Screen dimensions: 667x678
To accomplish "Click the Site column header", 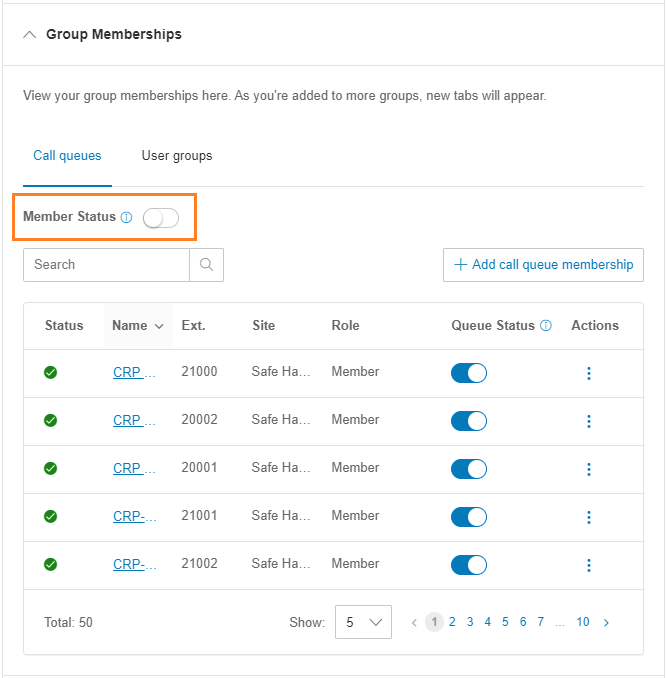I will [264, 326].
